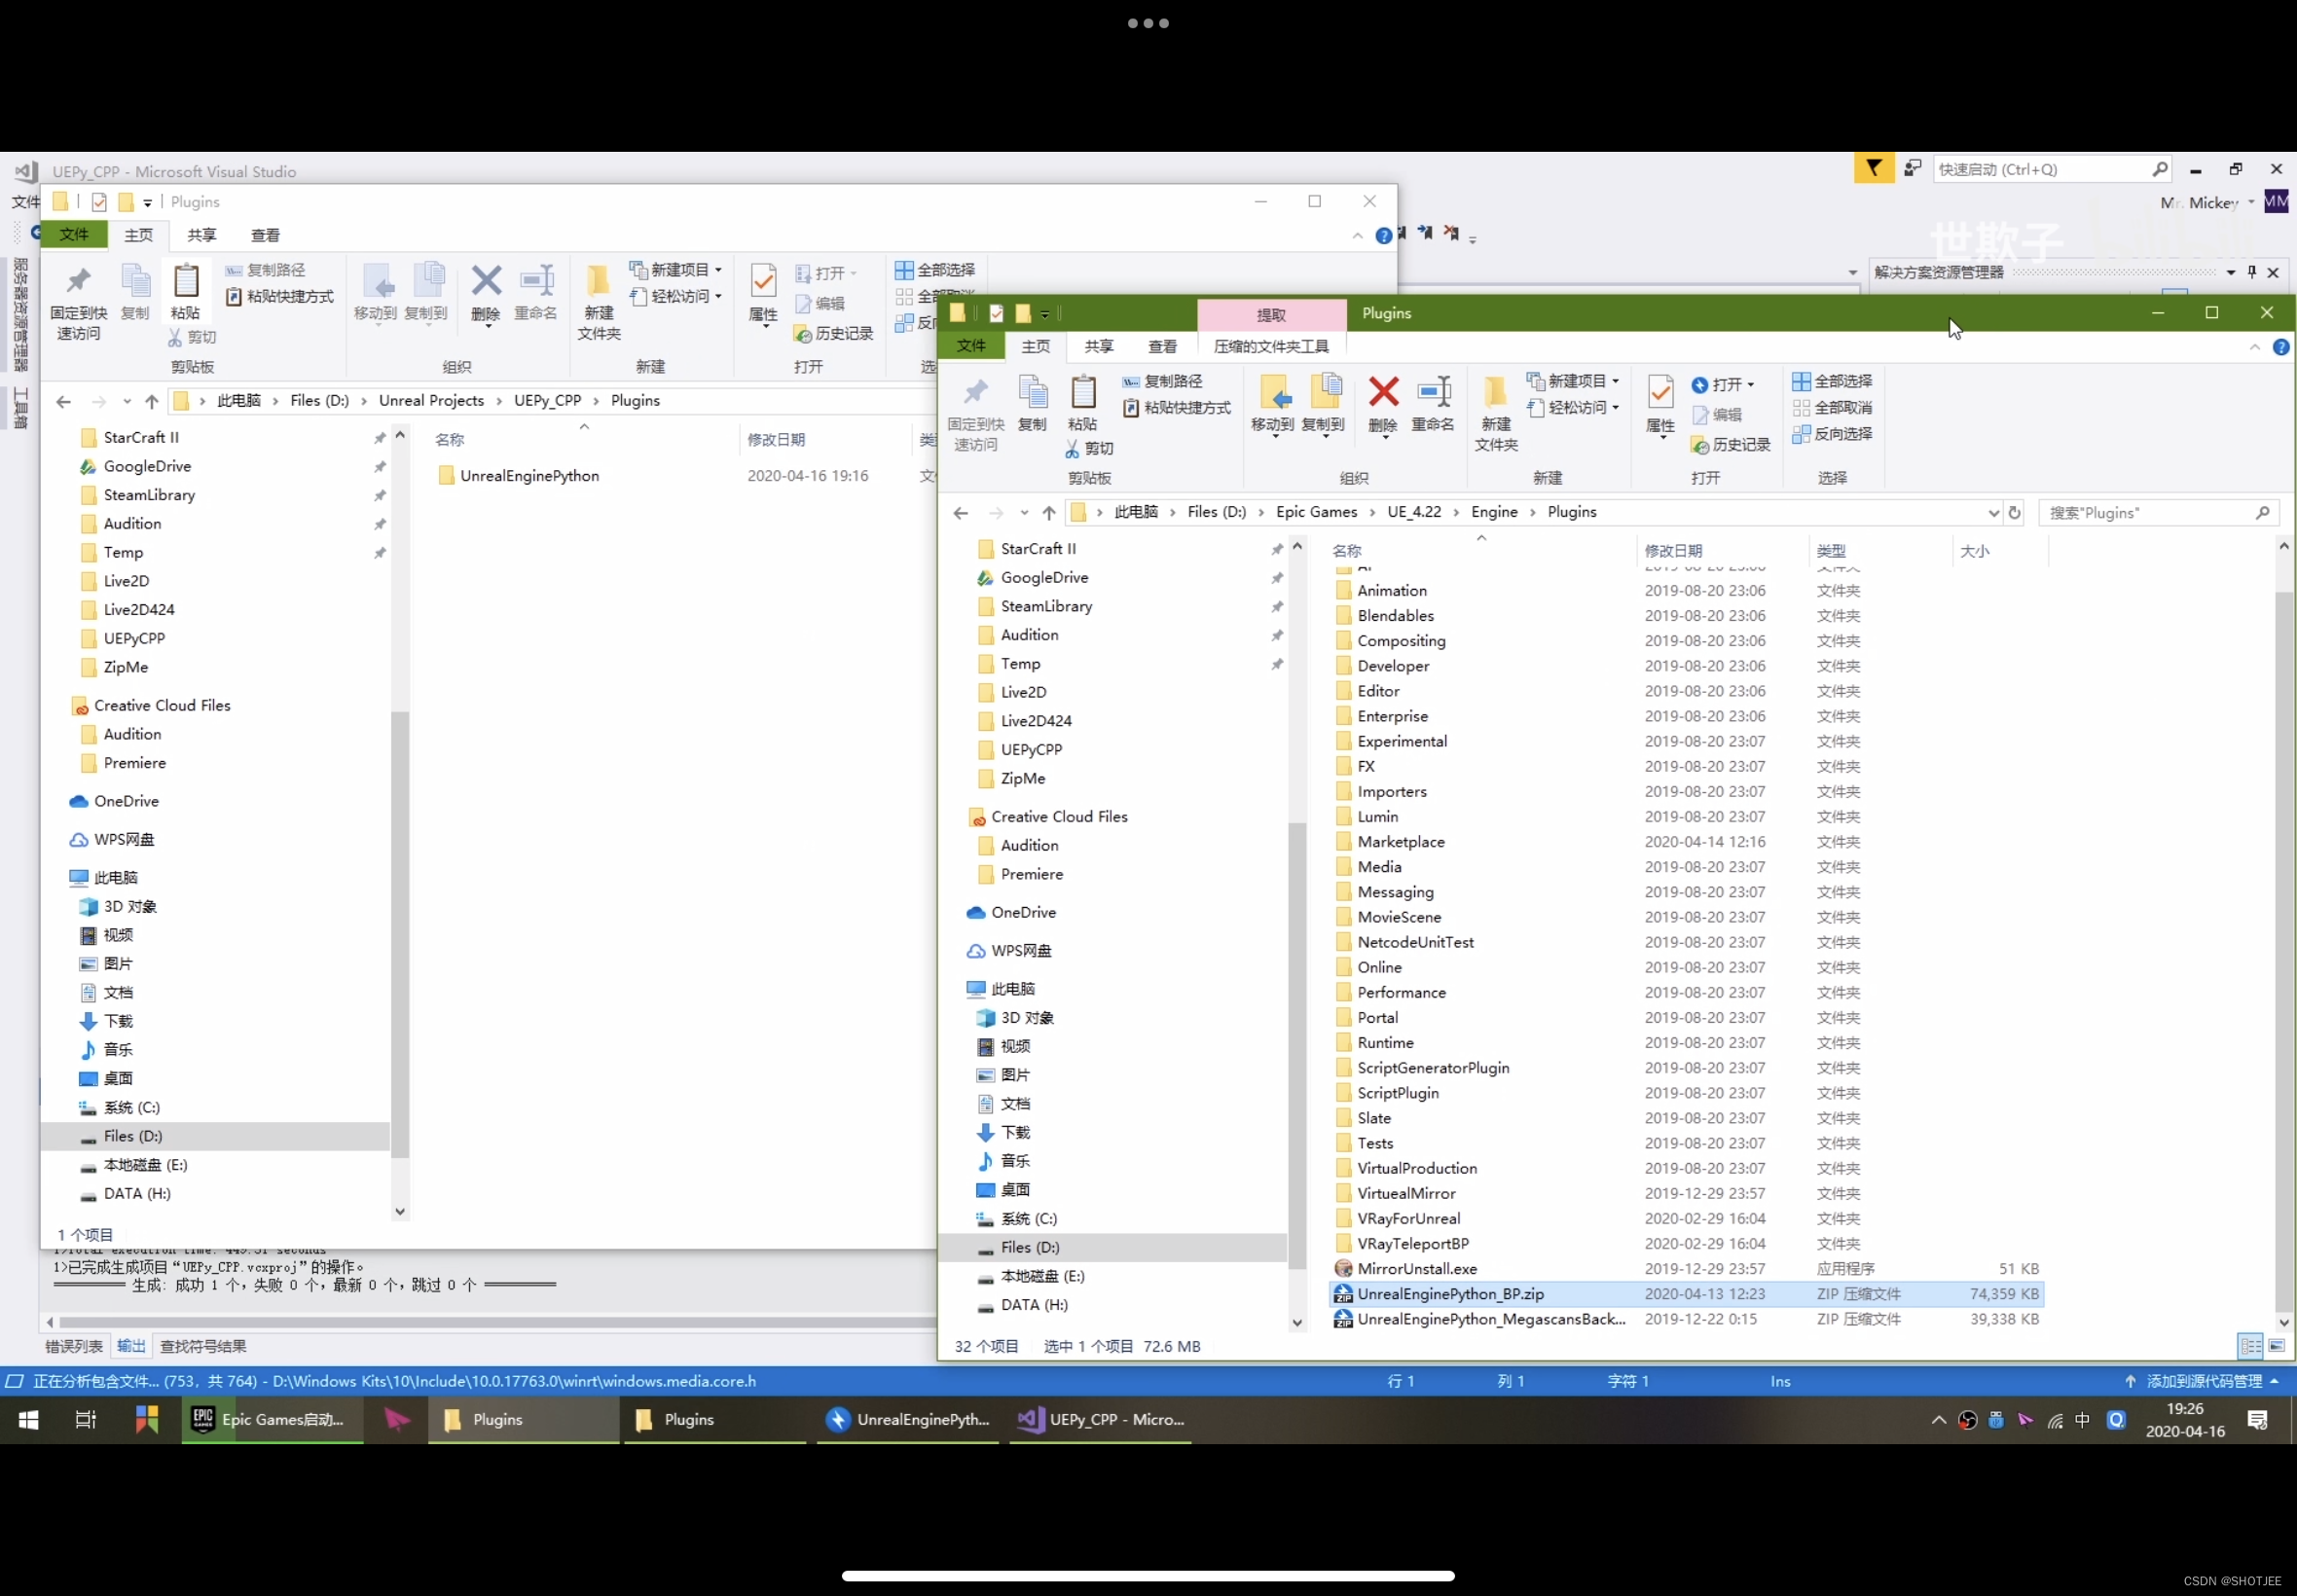Image resolution: width=2297 pixels, height=1596 pixels.
Task: Click Pin to Quick access in front Plugins window
Action: [975, 412]
